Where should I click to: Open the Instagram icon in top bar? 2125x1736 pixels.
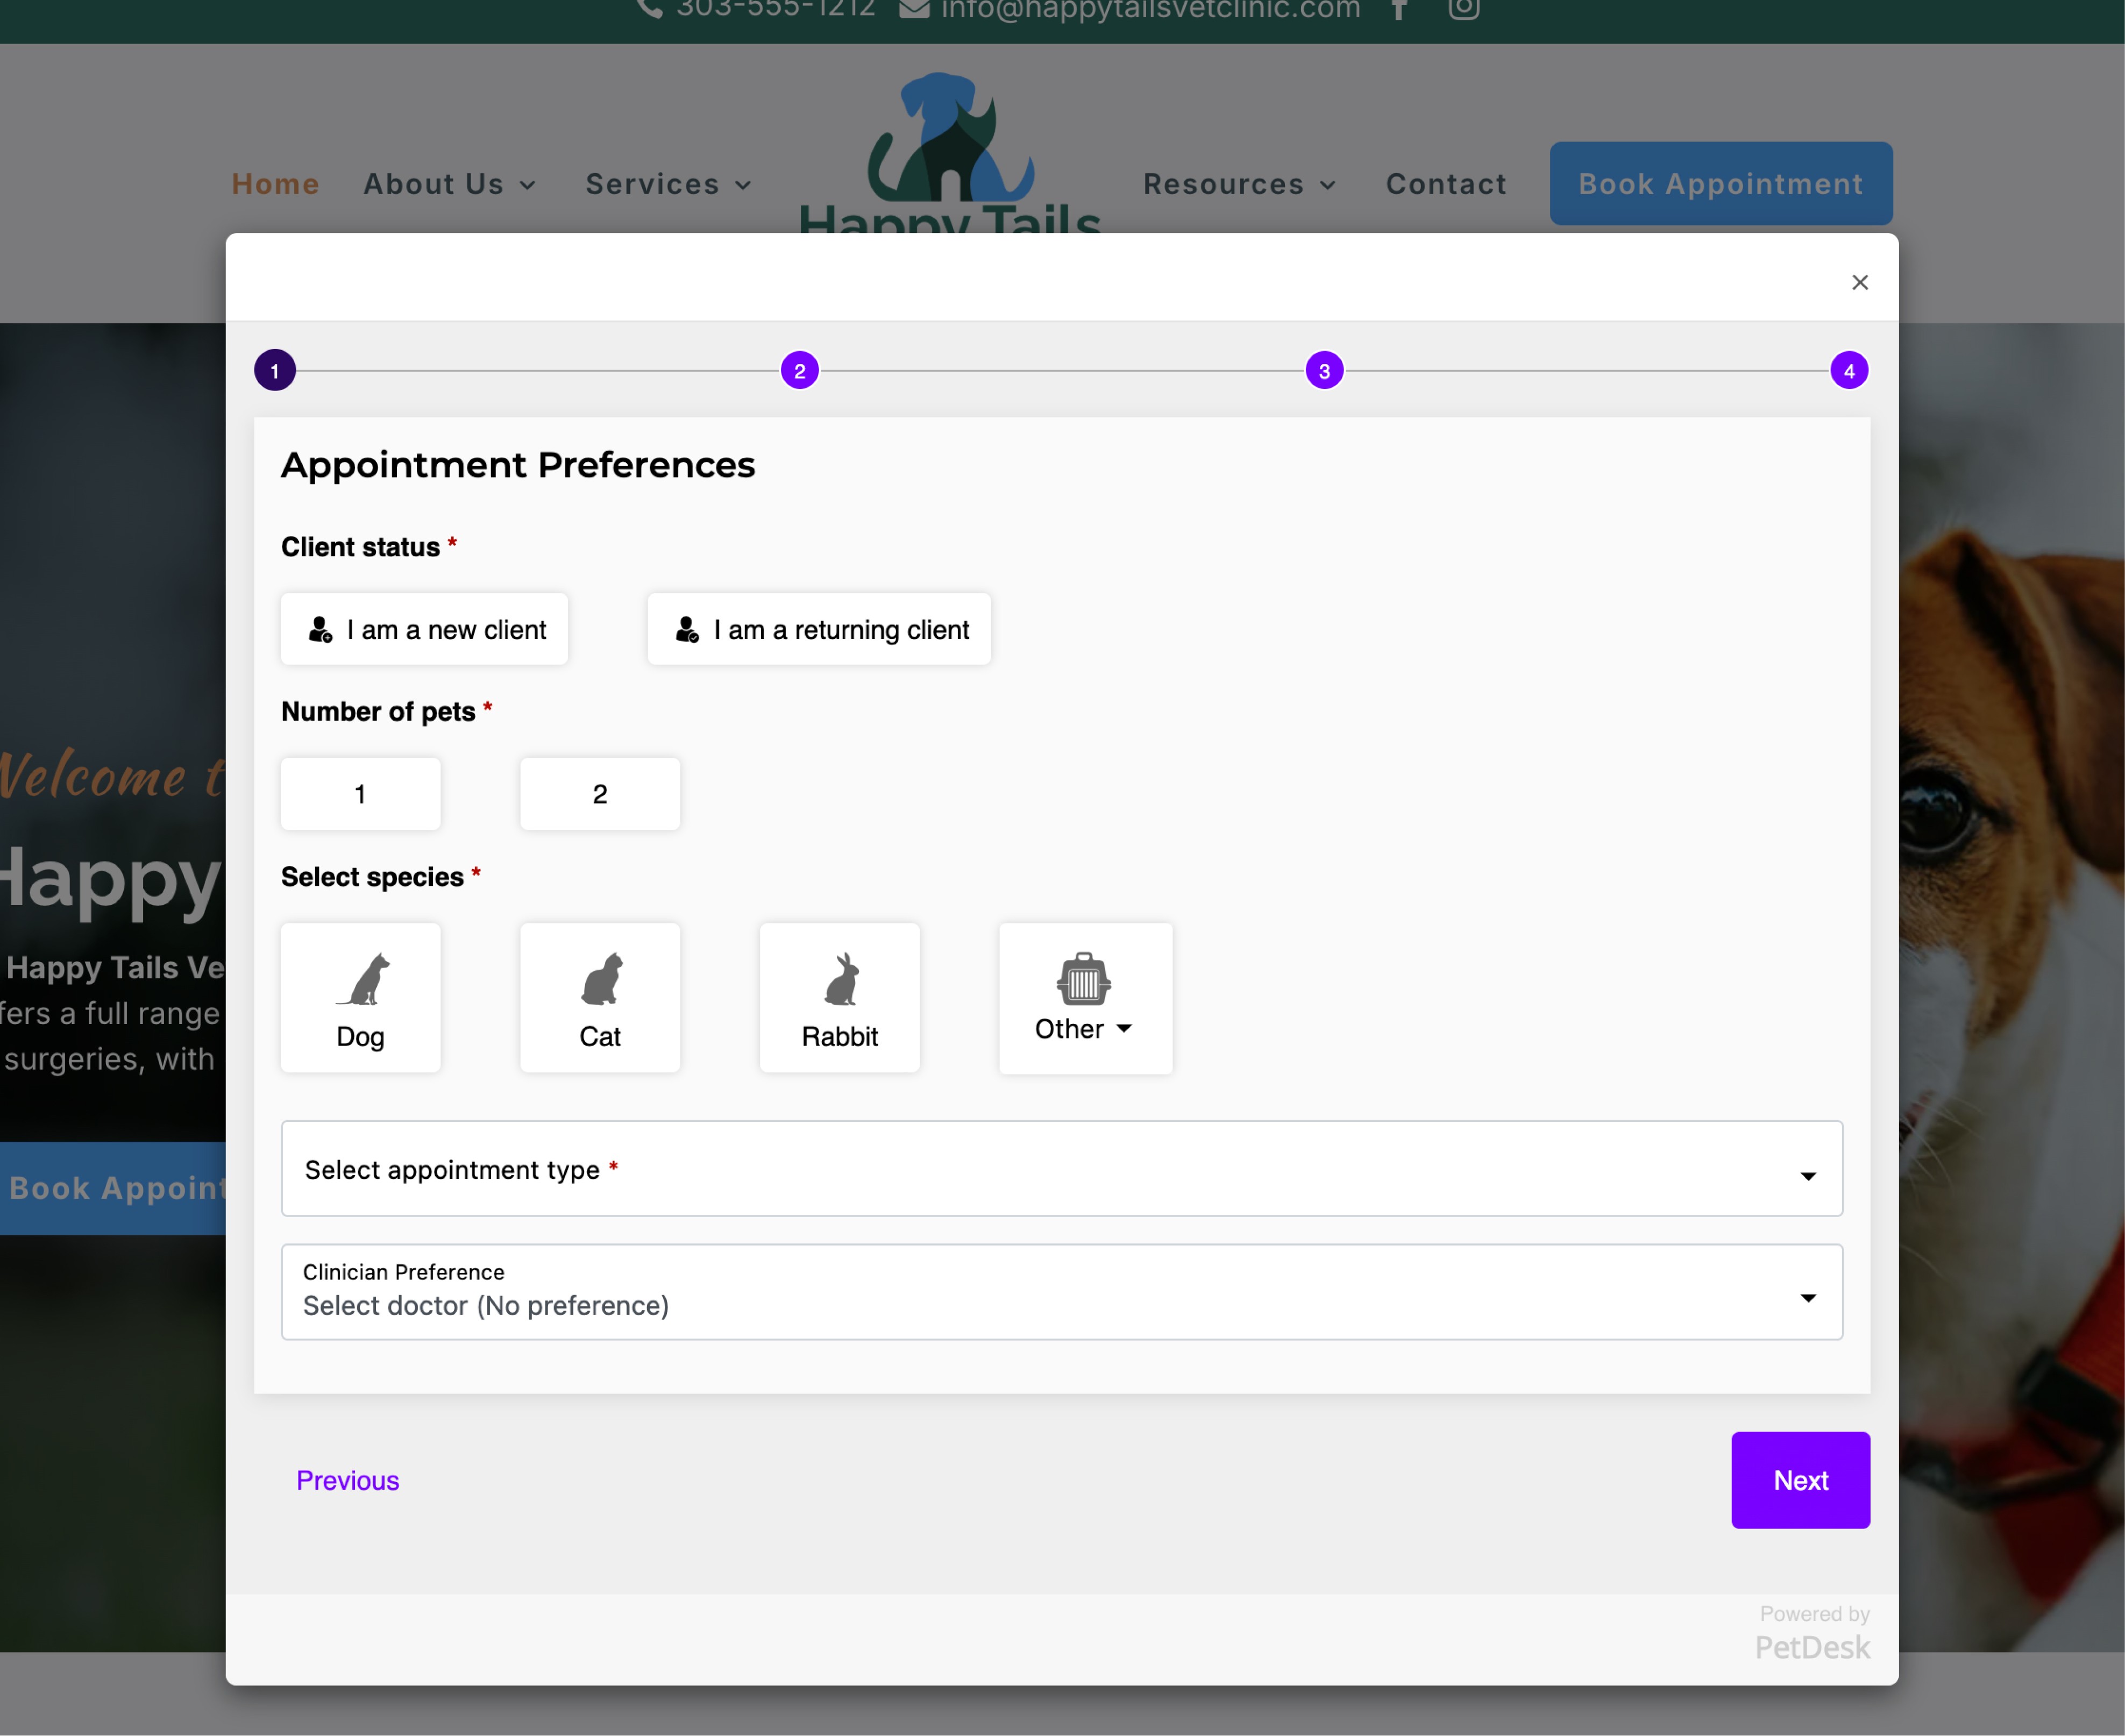click(x=1464, y=10)
